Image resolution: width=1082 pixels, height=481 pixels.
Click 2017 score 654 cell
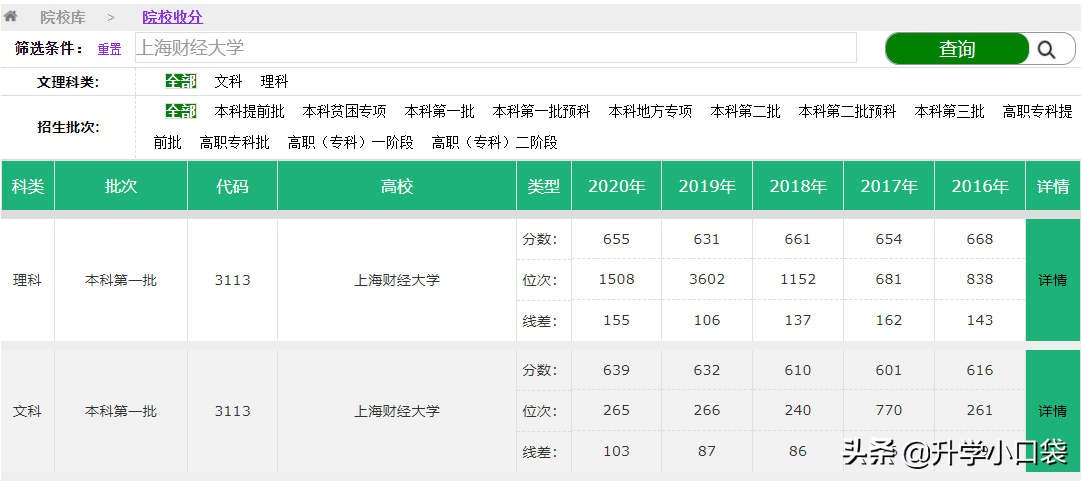pos(889,239)
